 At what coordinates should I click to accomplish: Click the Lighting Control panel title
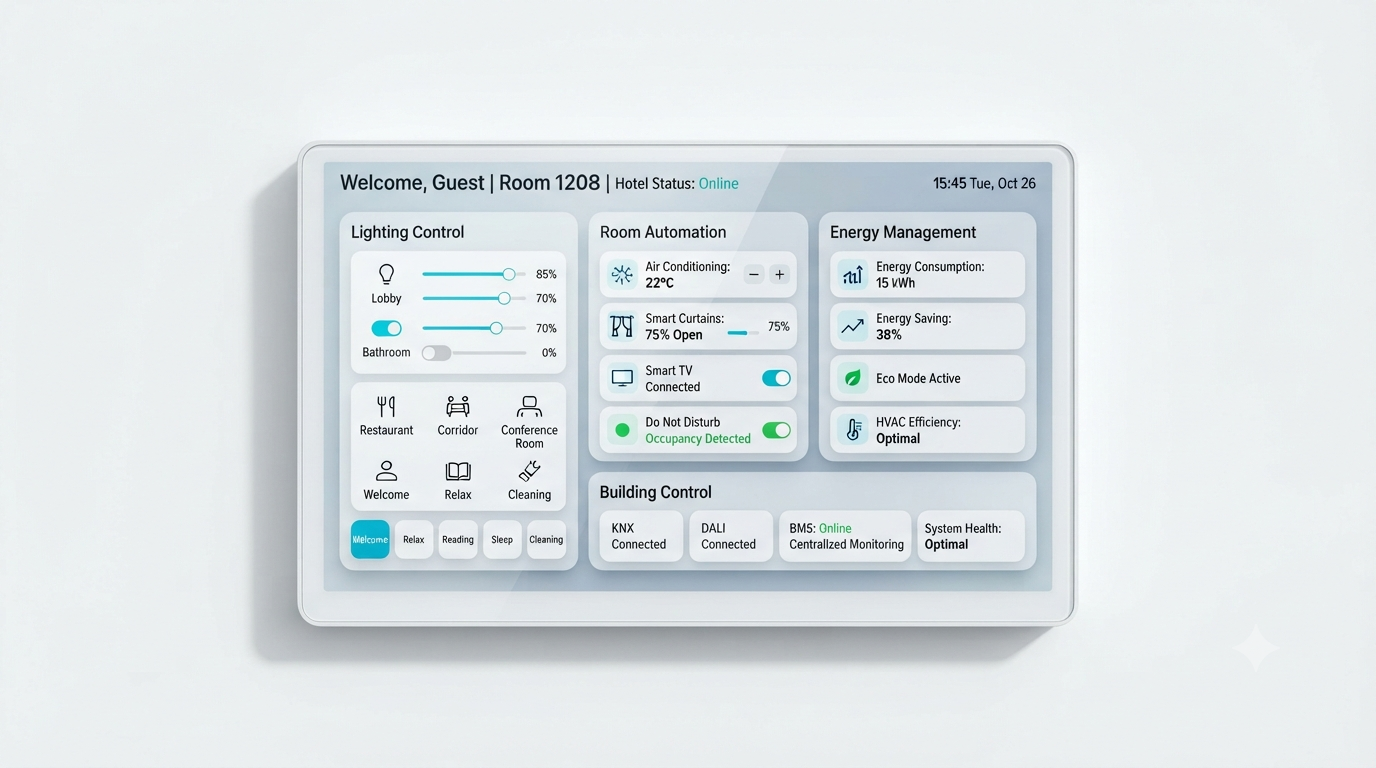408,232
